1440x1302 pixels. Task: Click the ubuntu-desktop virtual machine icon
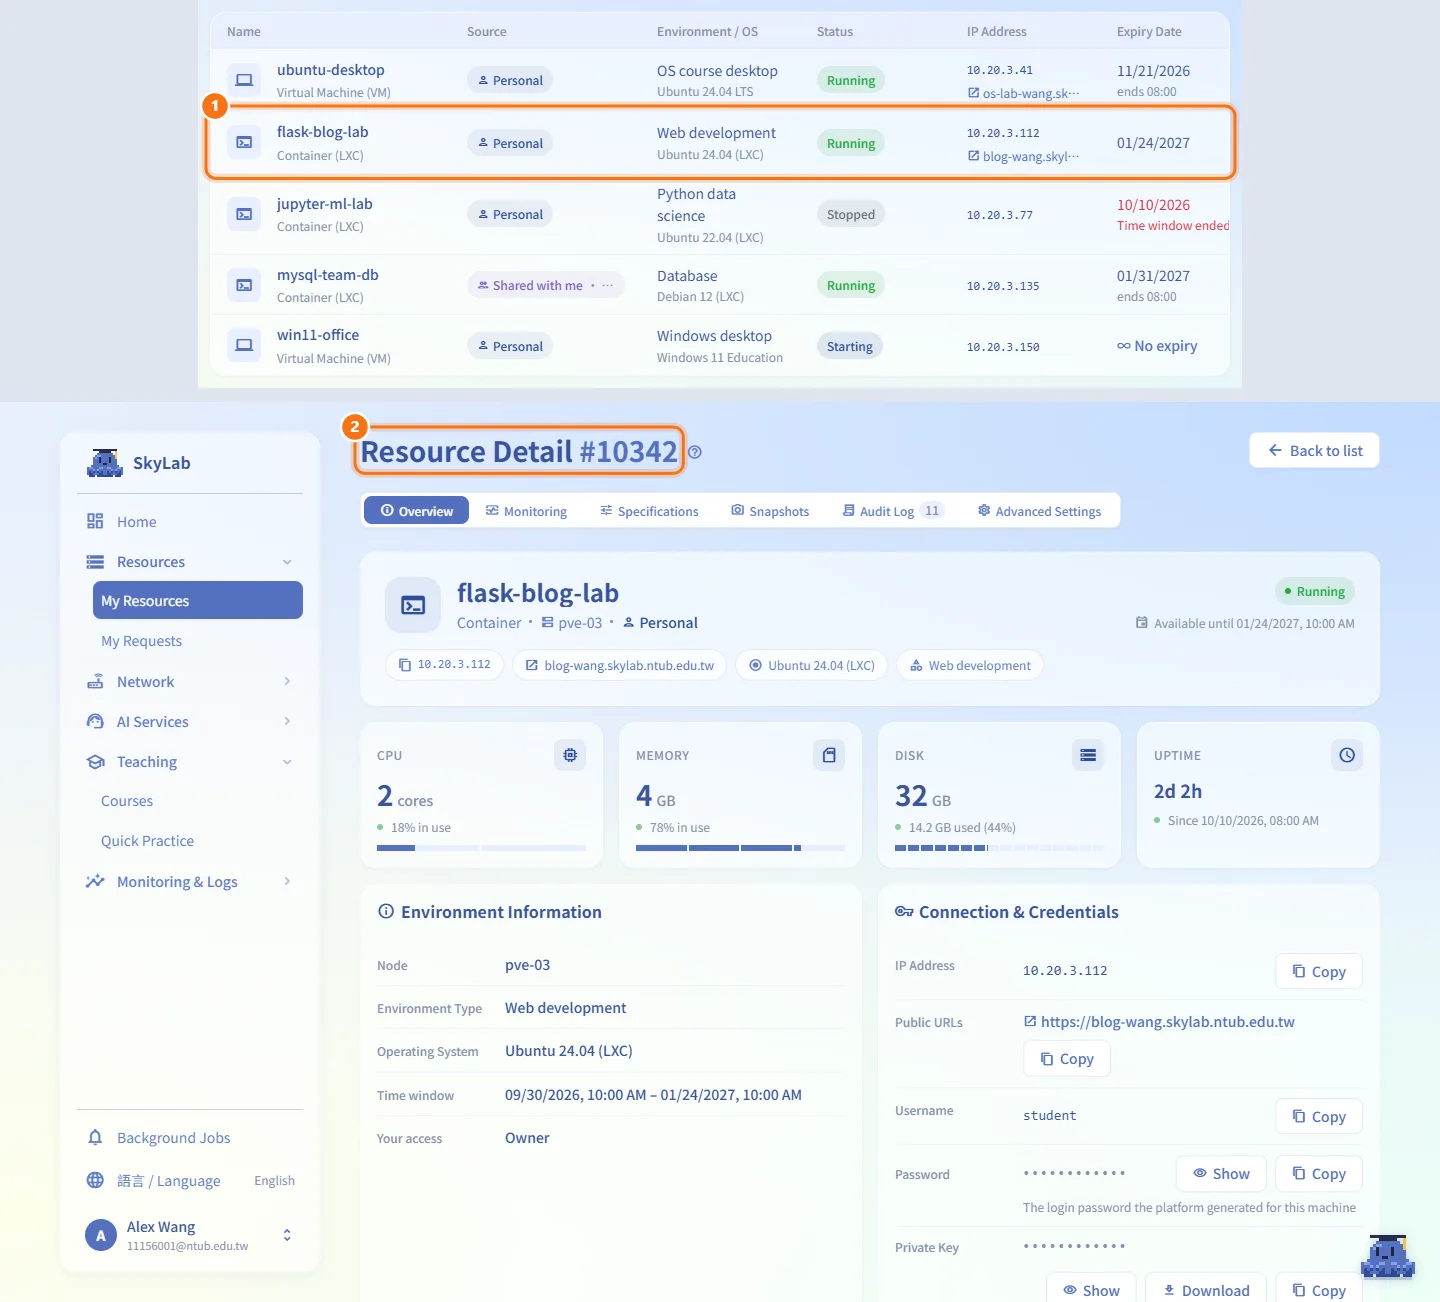[x=244, y=80]
